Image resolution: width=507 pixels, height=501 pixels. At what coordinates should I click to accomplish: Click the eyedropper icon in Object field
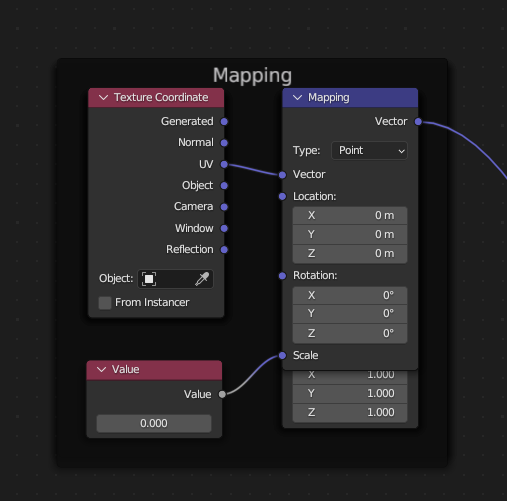202,279
